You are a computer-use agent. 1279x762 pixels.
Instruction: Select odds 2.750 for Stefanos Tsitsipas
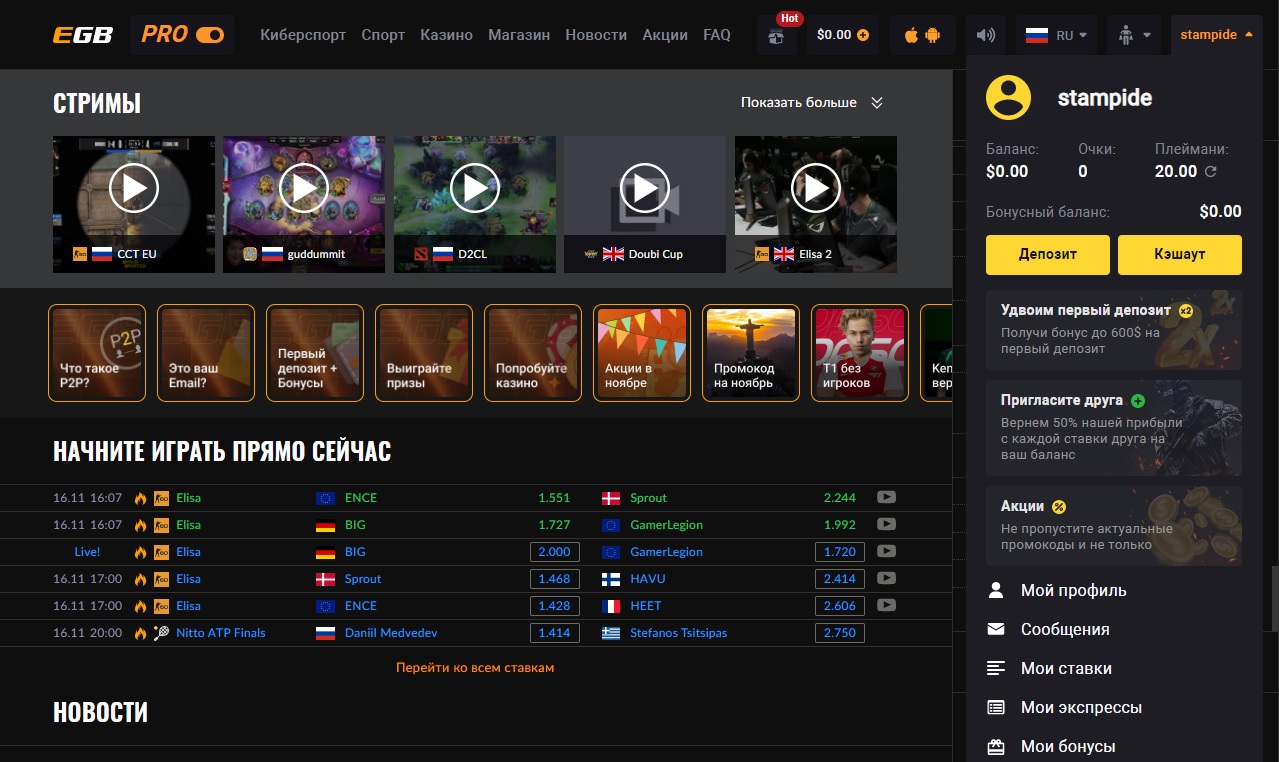839,633
